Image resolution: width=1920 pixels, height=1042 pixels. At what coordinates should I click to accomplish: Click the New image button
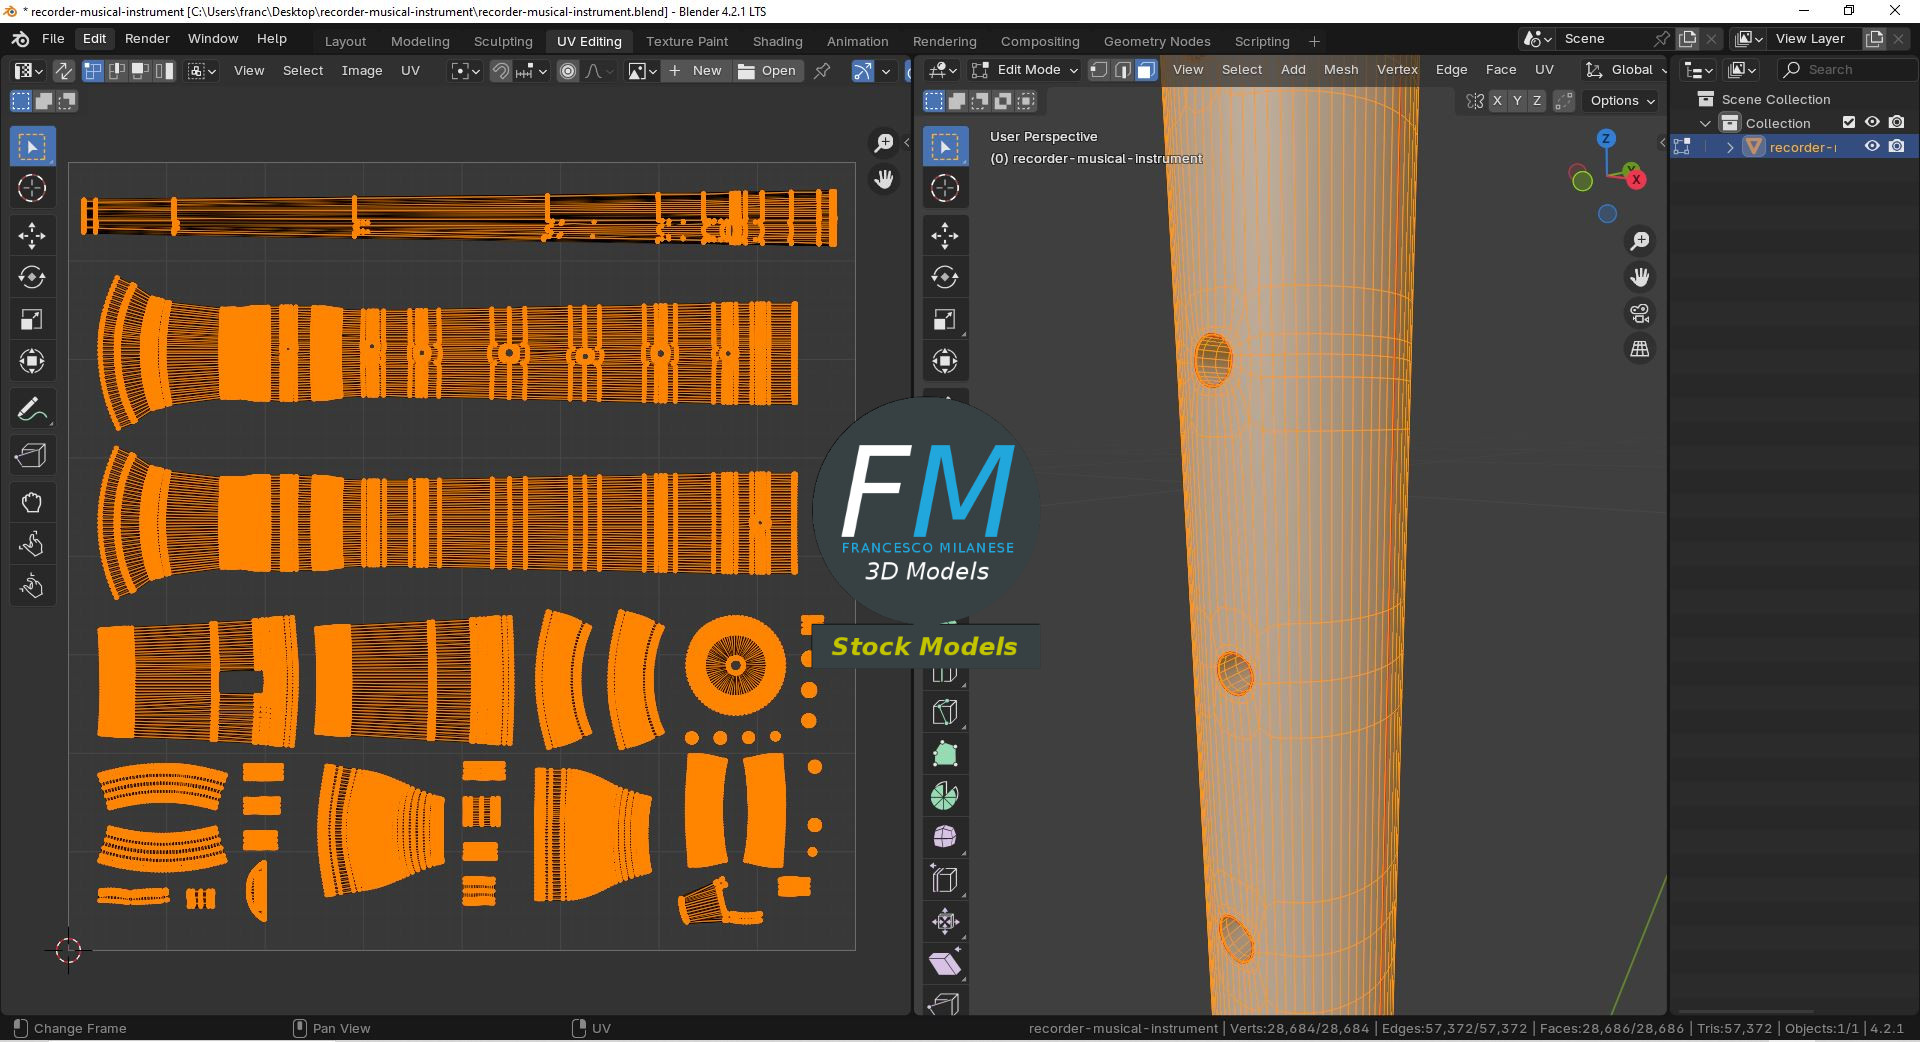696,71
